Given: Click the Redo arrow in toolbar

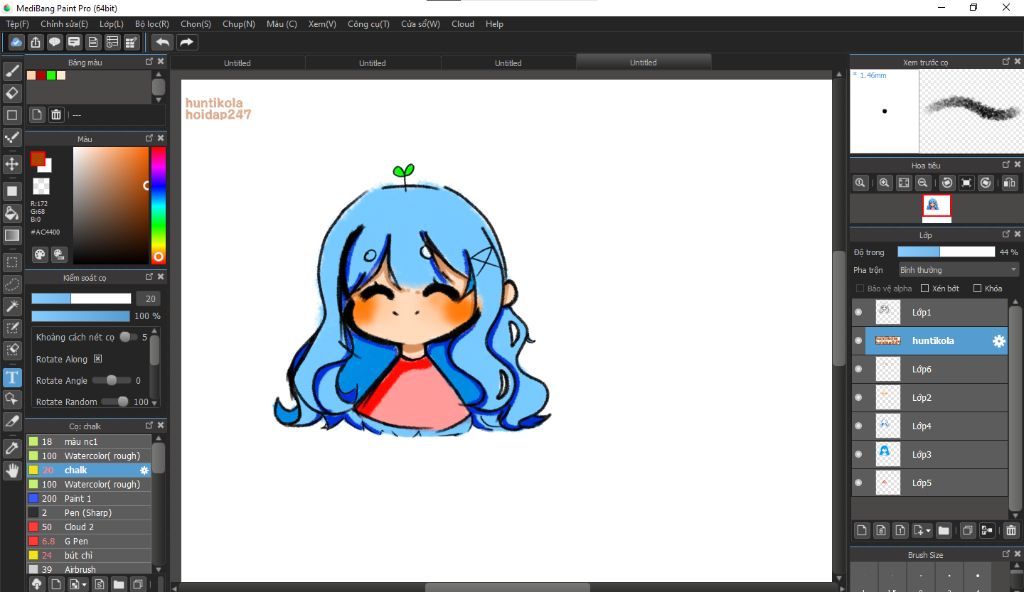Looking at the screenshot, I should pos(187,42).
